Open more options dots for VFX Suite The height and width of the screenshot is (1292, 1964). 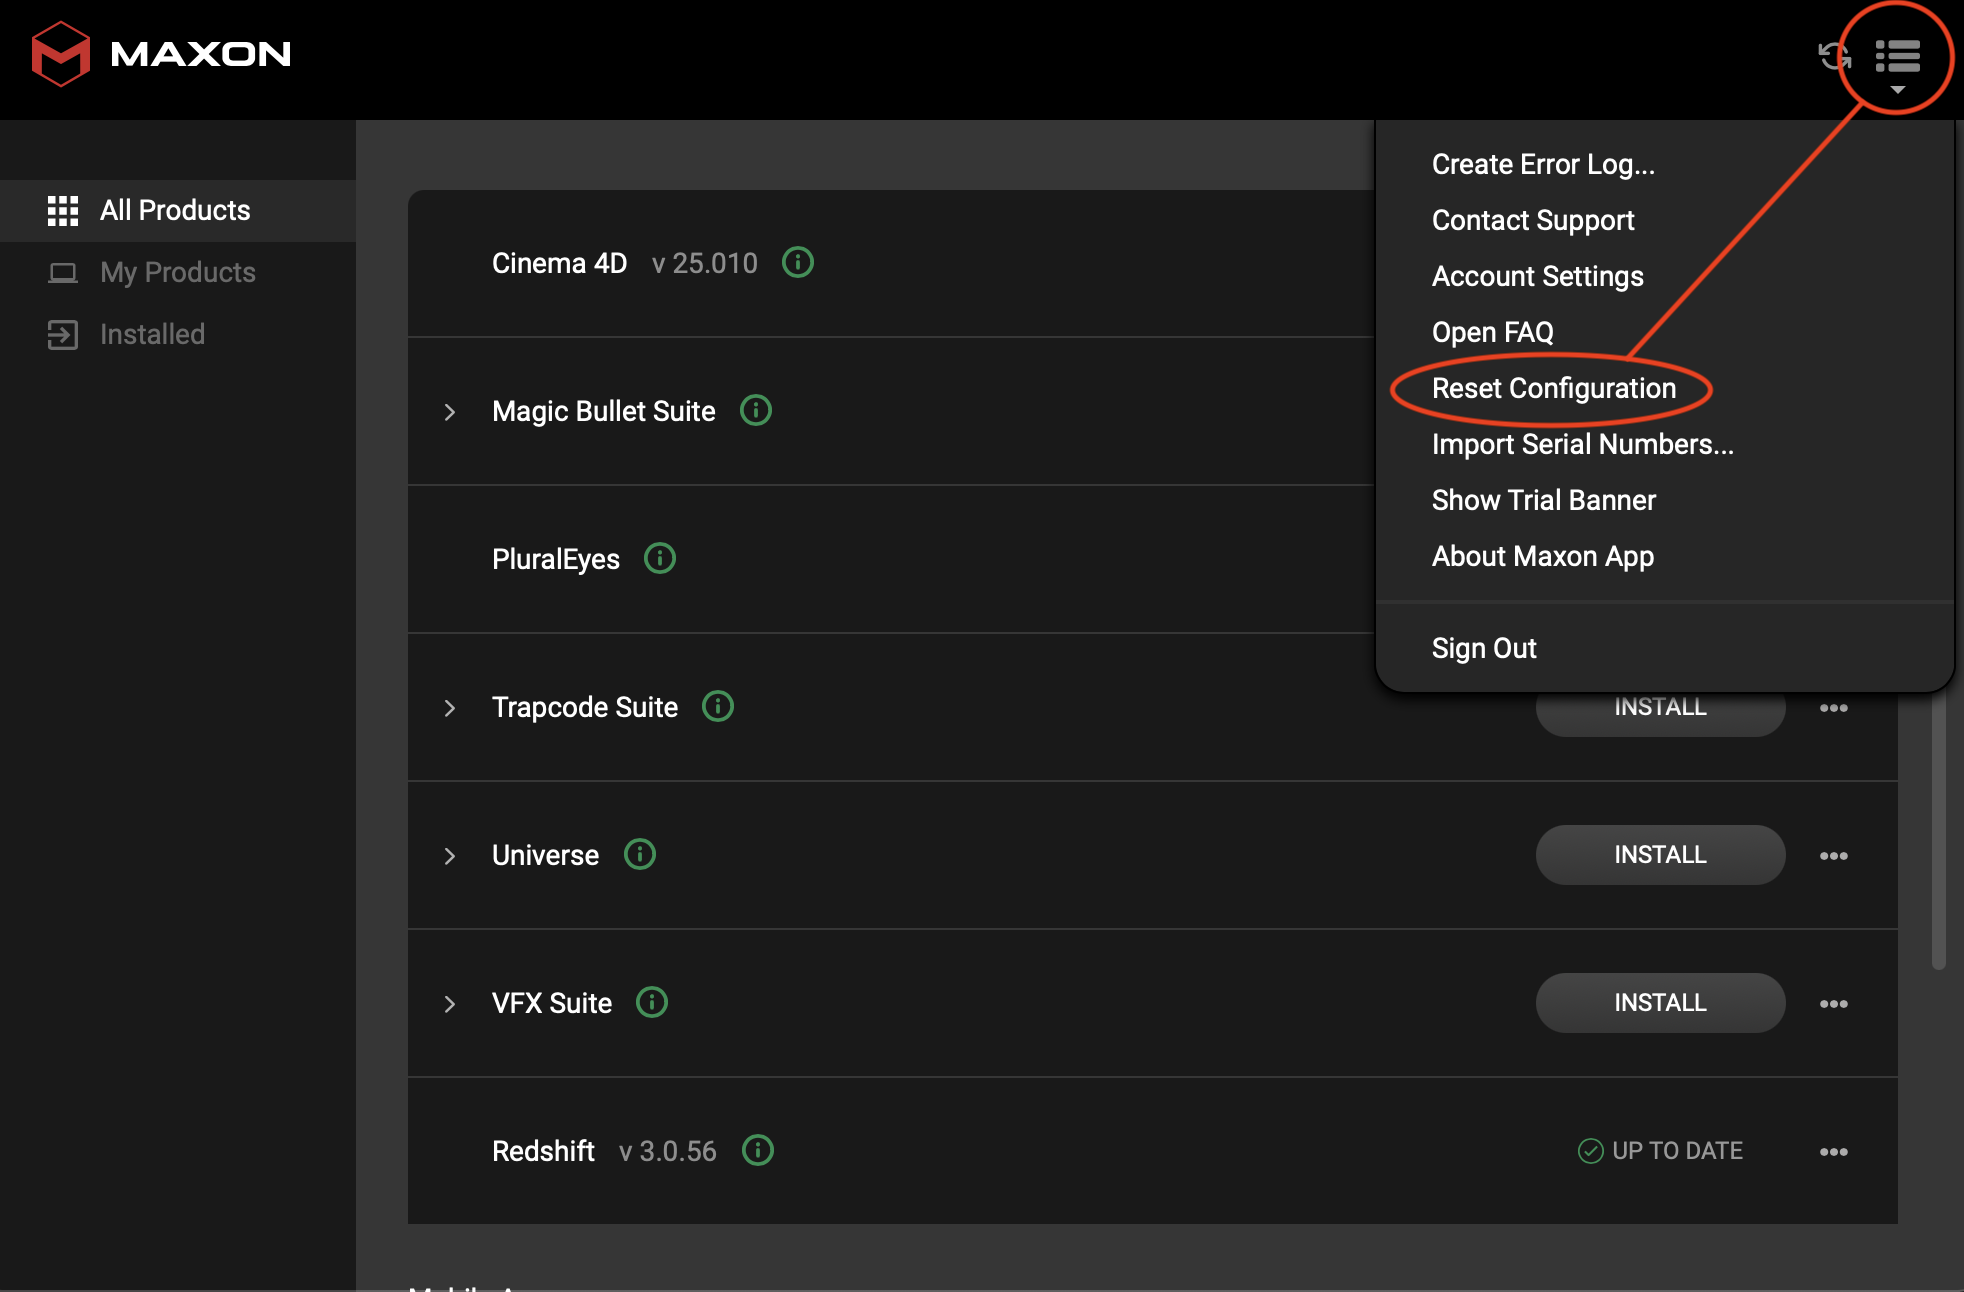pyautogui.click(x=1834, y=1004)
